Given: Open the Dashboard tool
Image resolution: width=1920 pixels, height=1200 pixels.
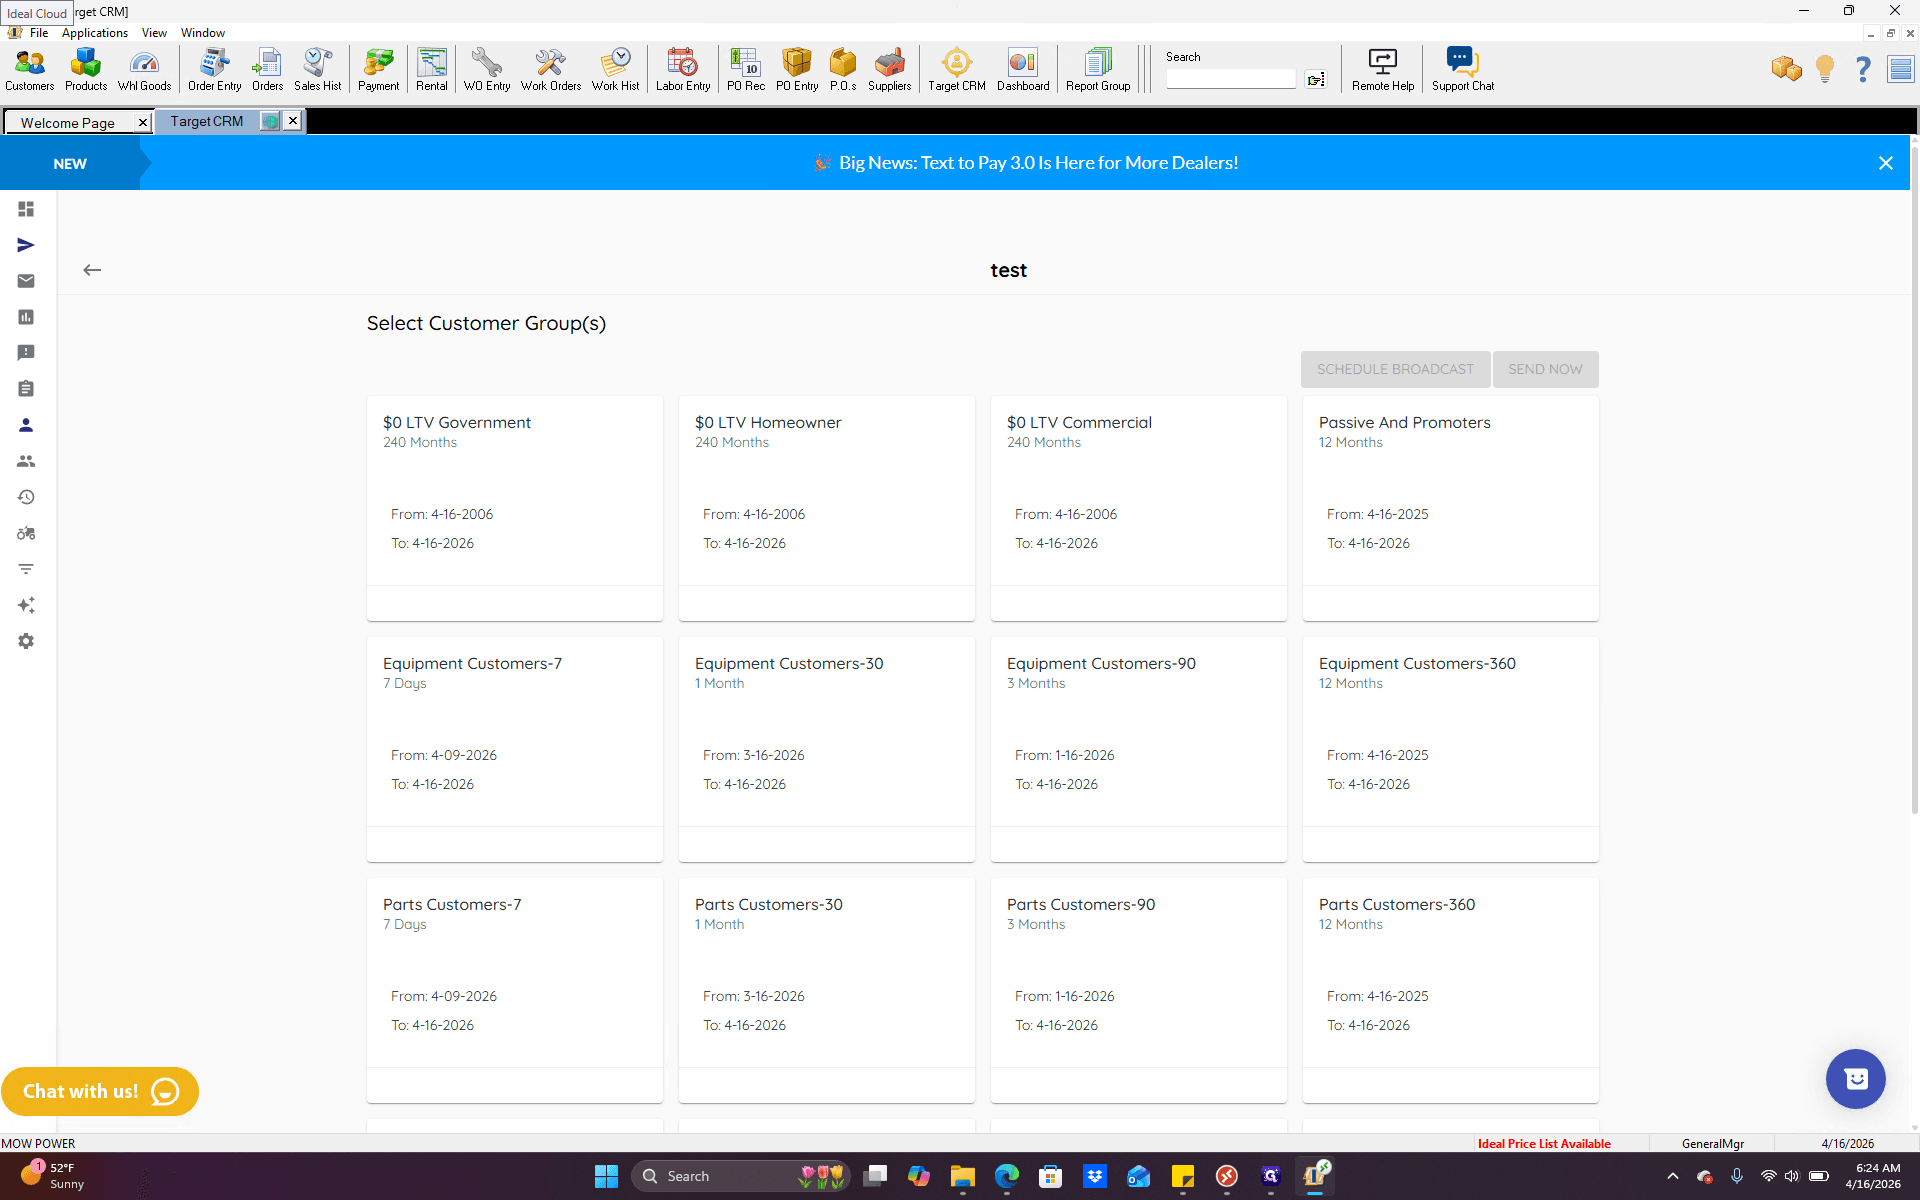Looking at the screenshot, I should pos(1023,70).
